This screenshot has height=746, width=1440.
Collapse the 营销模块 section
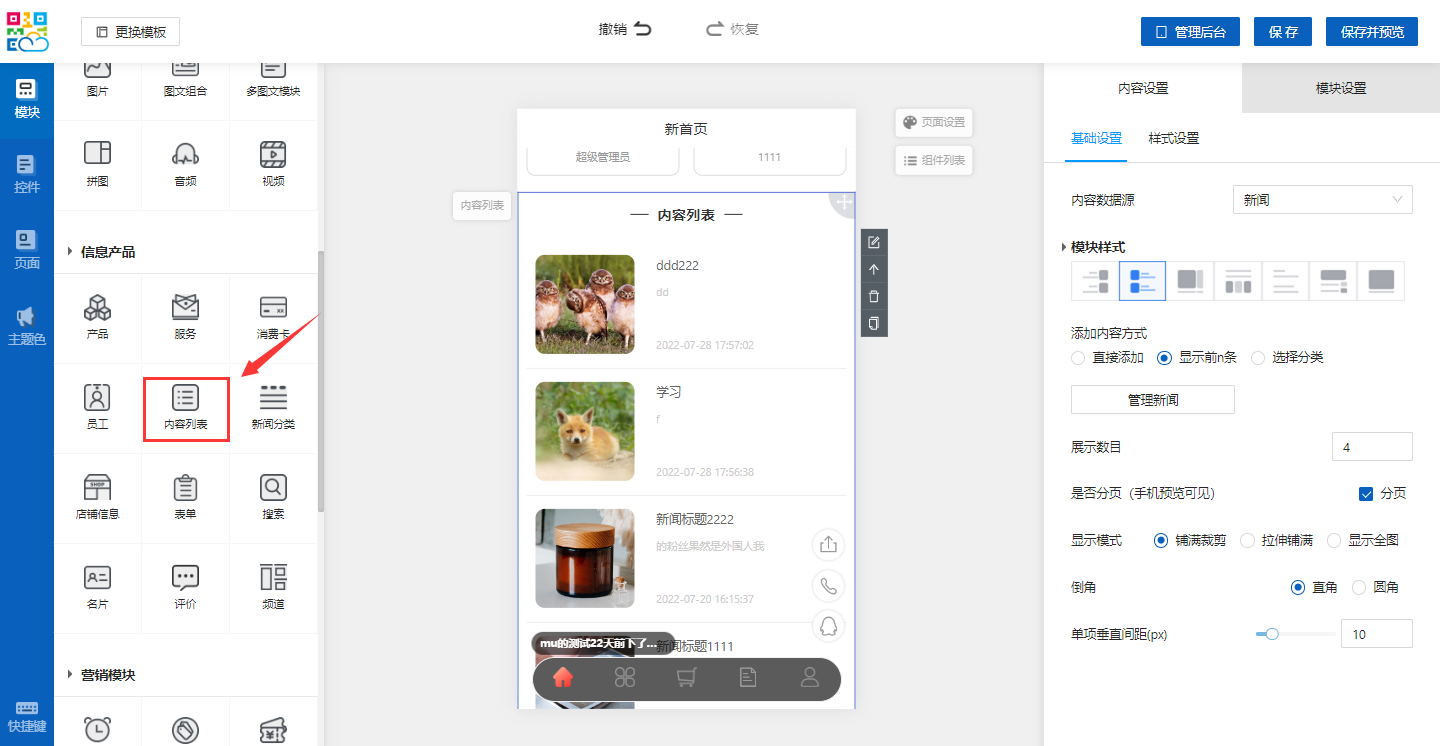click(70, 675)
